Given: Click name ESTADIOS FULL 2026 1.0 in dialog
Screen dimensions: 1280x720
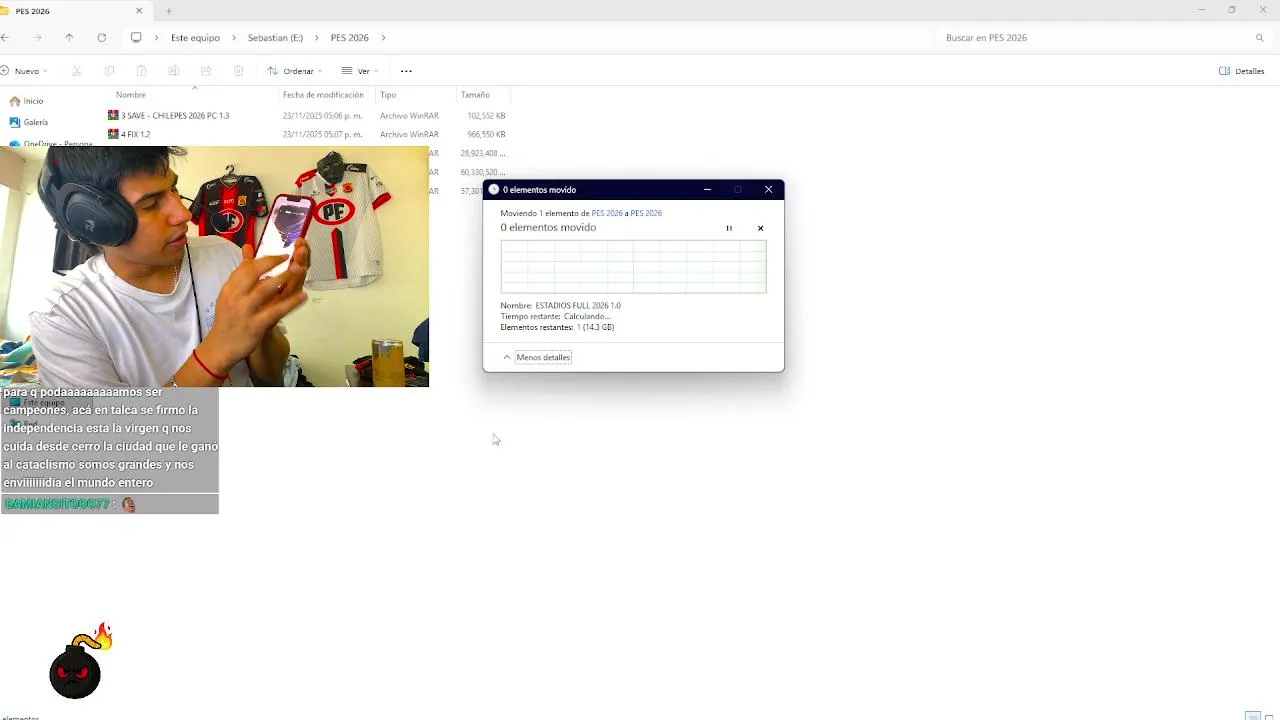Looking at the screenshot, I should pyautogui.click(x=578, y=305).
